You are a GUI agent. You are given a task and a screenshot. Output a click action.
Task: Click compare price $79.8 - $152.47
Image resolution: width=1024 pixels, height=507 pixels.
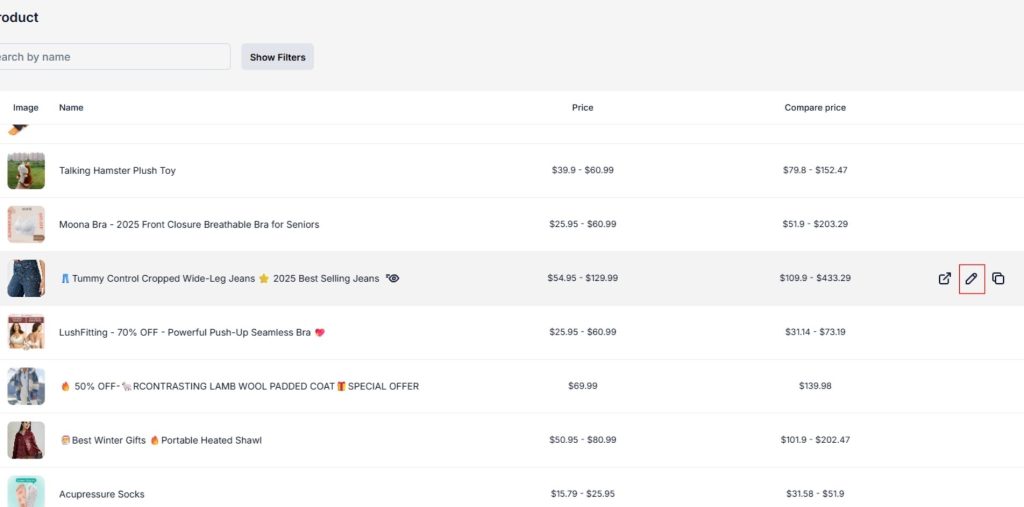pos(815,171)
